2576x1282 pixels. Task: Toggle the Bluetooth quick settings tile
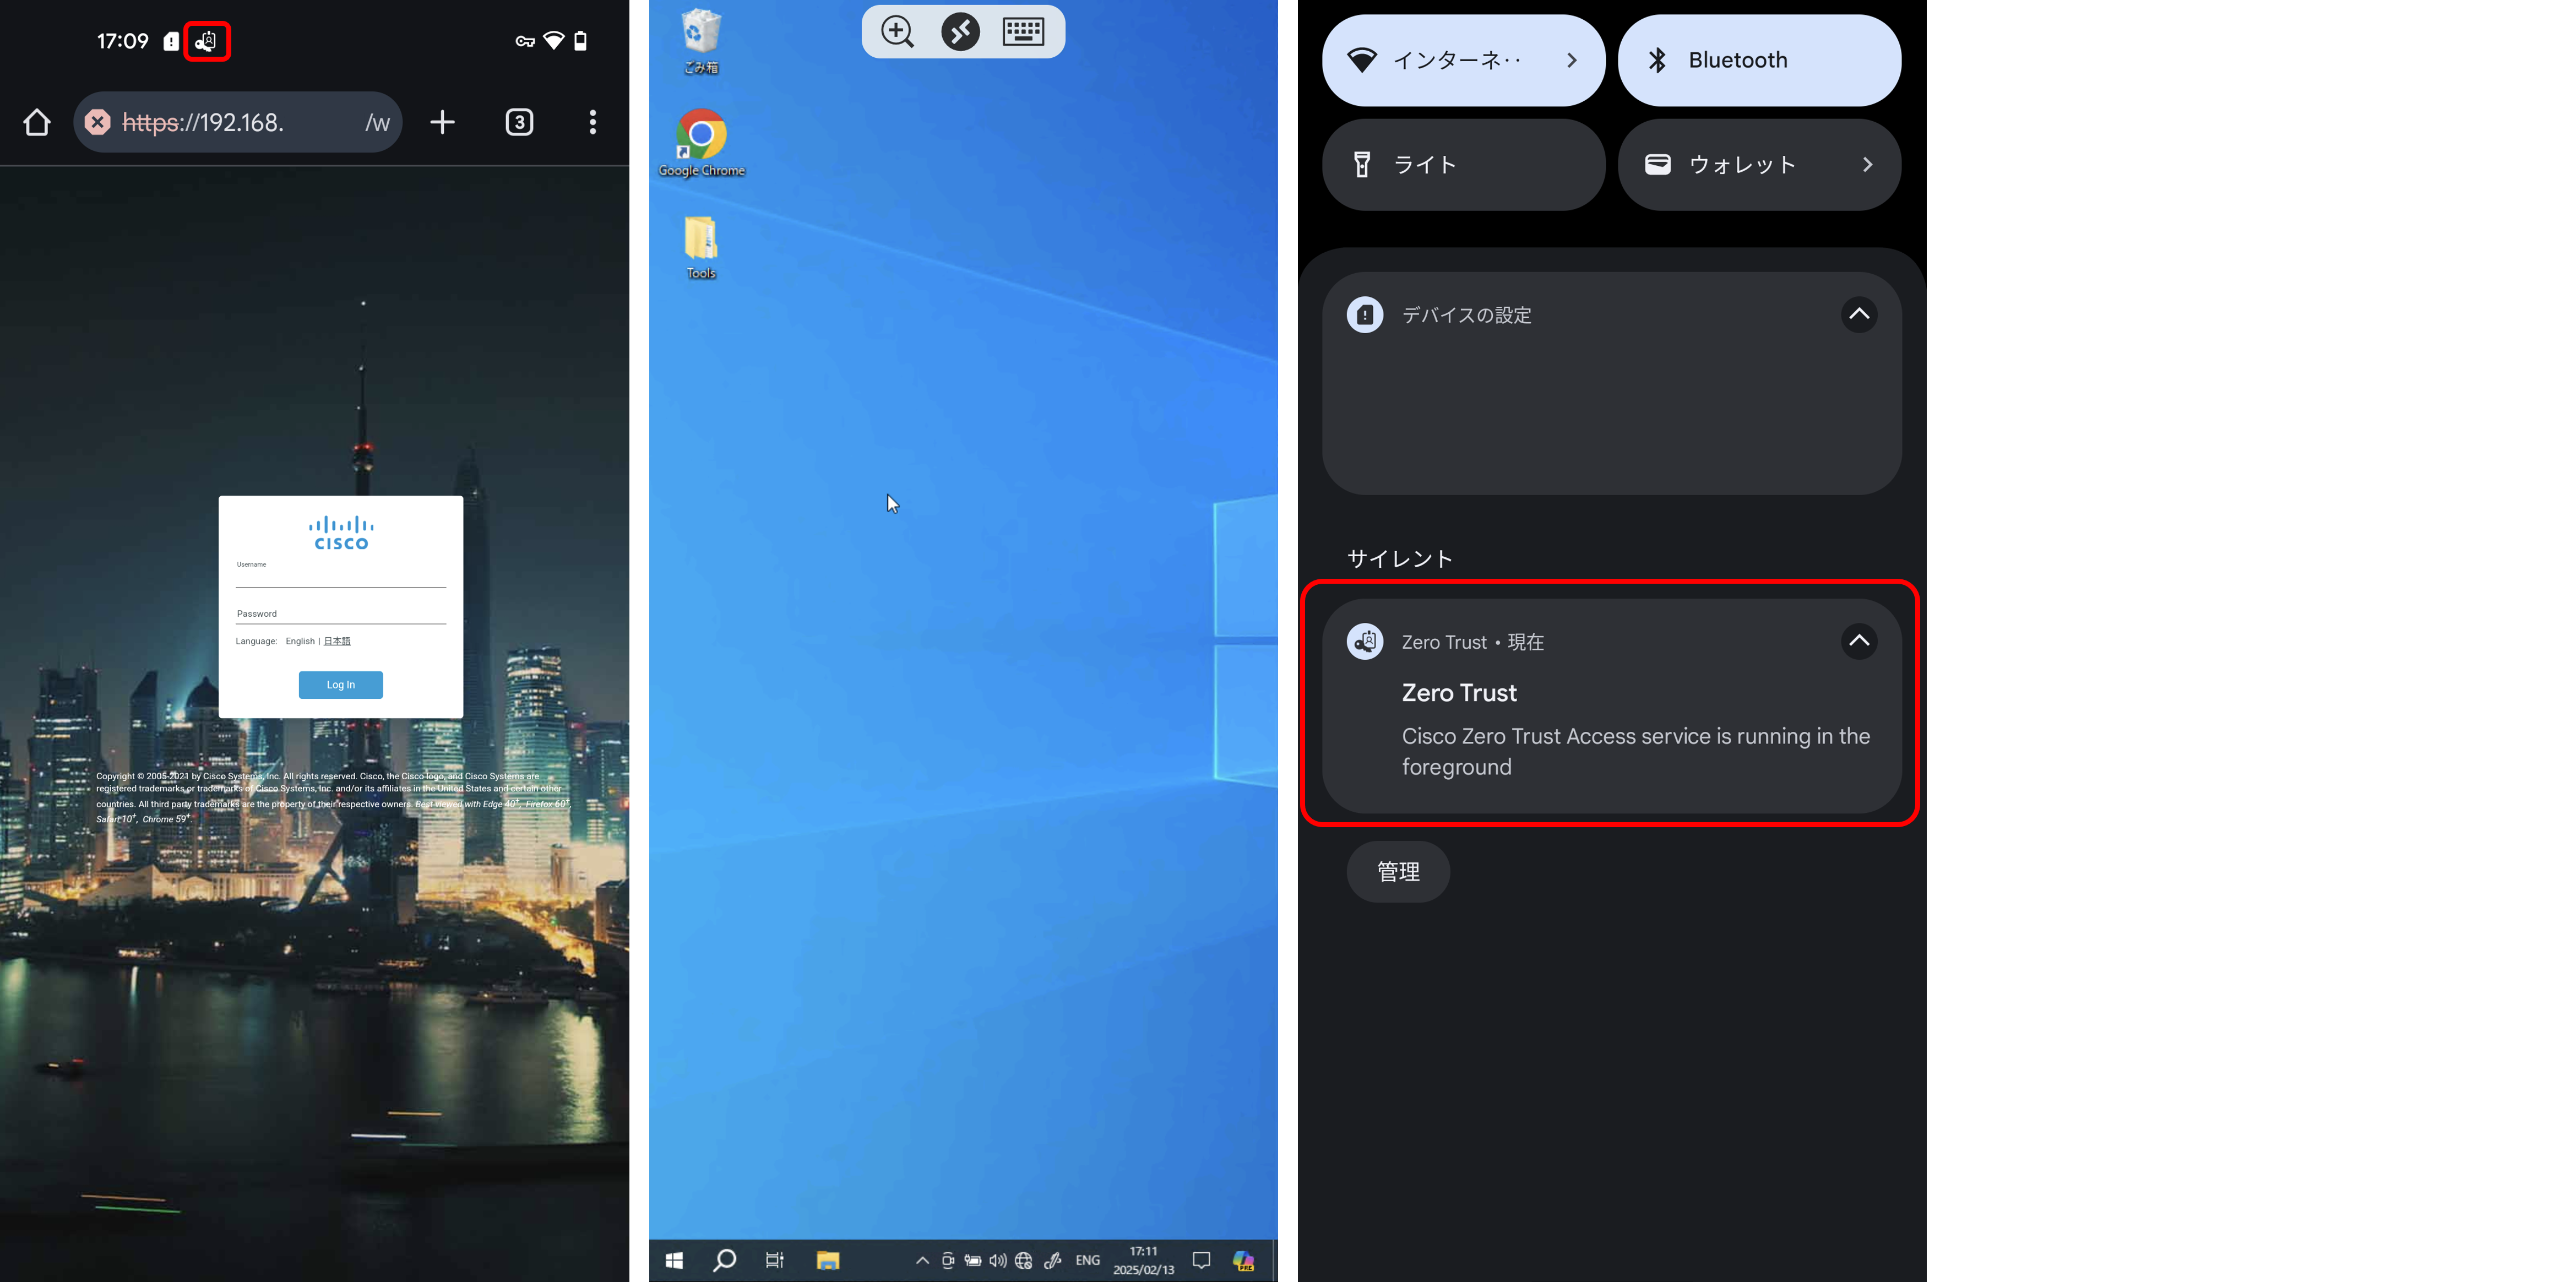click(1759, 60)
